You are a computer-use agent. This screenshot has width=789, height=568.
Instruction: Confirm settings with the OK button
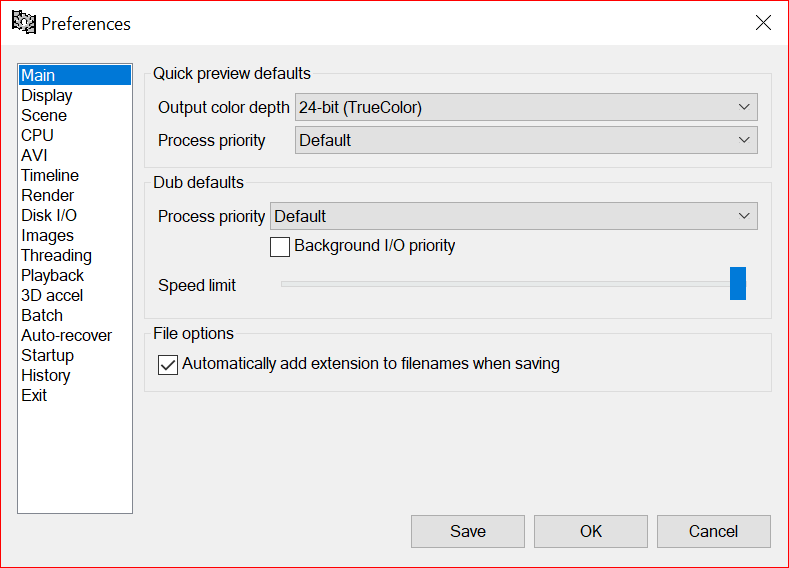(x=590, y=531)
